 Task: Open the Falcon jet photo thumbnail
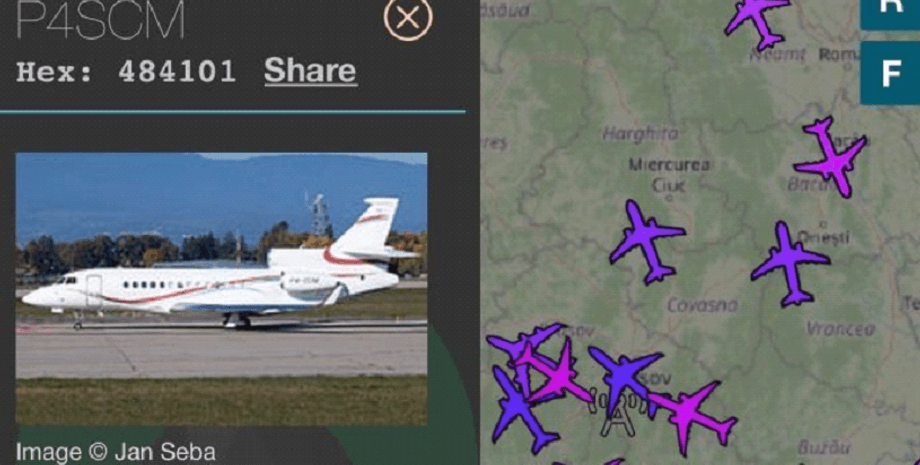tap(221, 289)
